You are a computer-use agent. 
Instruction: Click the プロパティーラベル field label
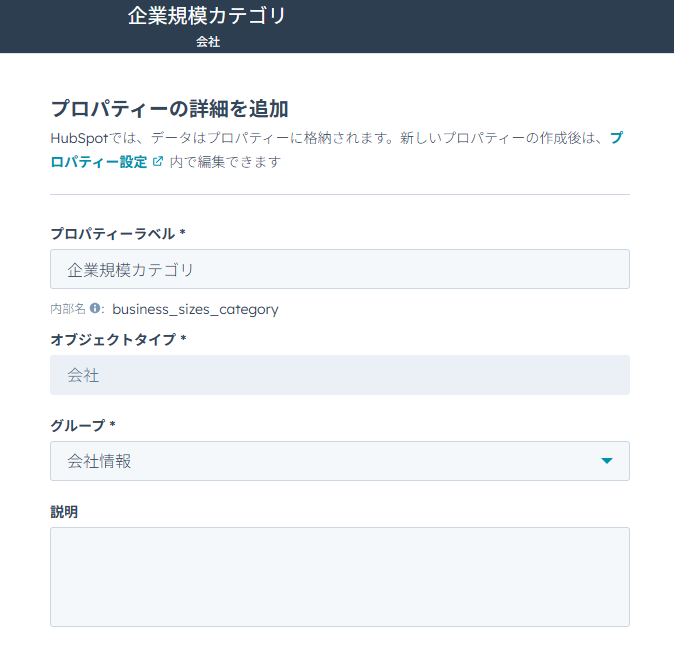tap(117, 233)
